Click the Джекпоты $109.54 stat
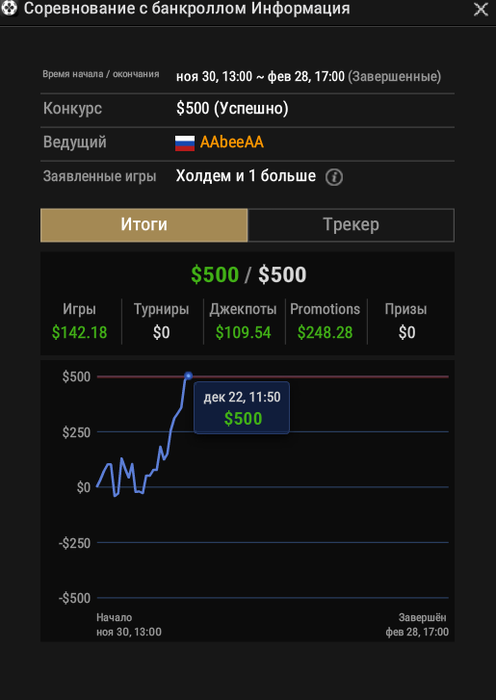The width and height of the screenshot is (496, 700). pos(243,321)
